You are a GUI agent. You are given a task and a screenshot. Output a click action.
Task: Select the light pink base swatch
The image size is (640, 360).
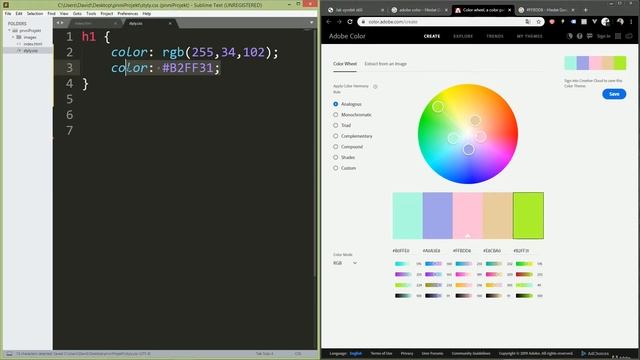tap(468, 216)
